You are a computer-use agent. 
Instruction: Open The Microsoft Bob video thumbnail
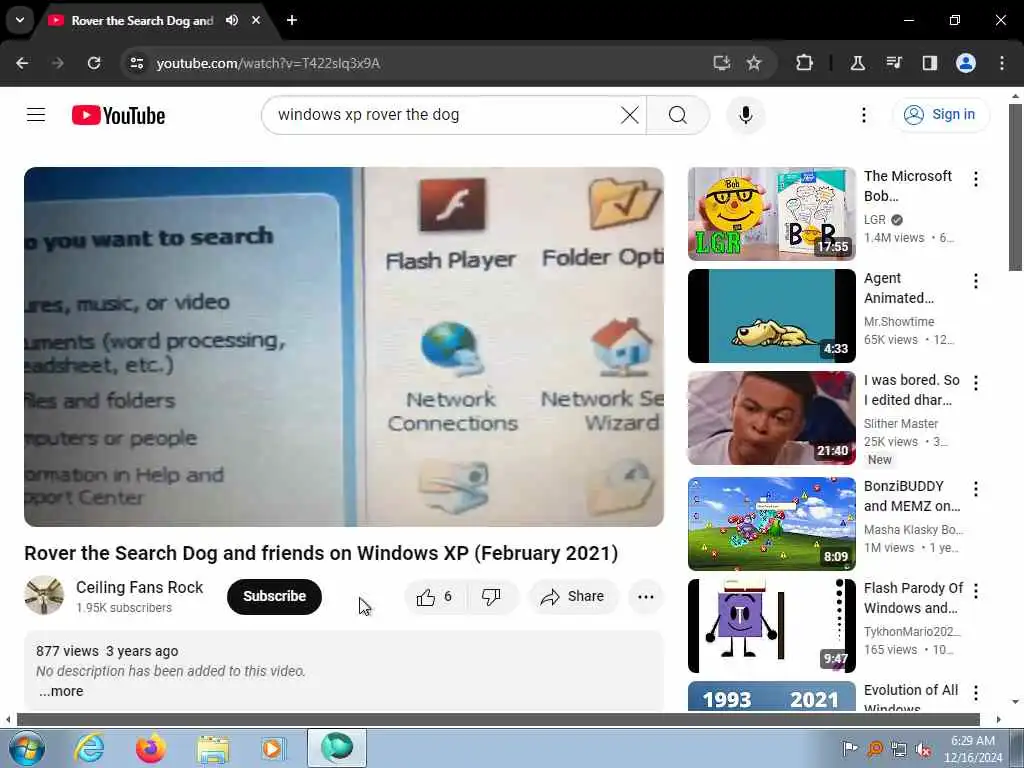[771, 214]
